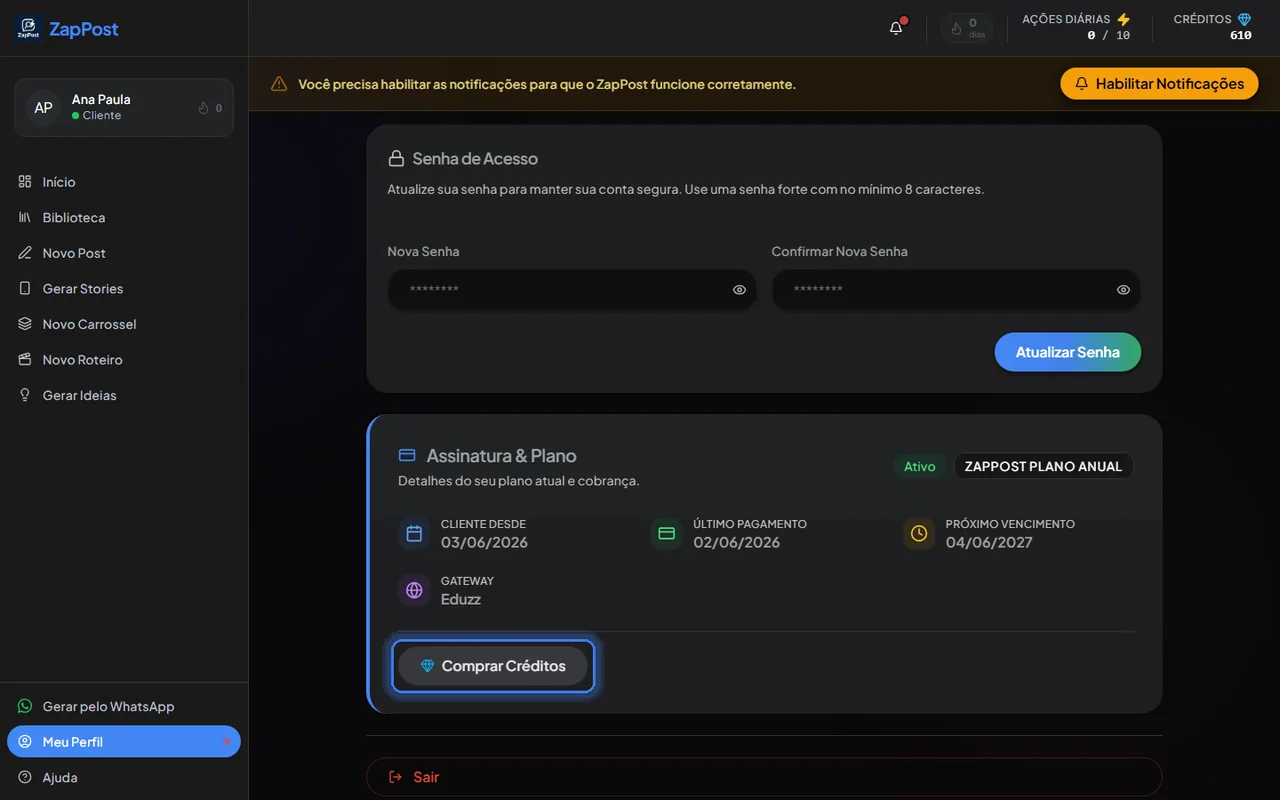
Task: Show the Confirmar Nova Senha password
Action: (1124, 290)
